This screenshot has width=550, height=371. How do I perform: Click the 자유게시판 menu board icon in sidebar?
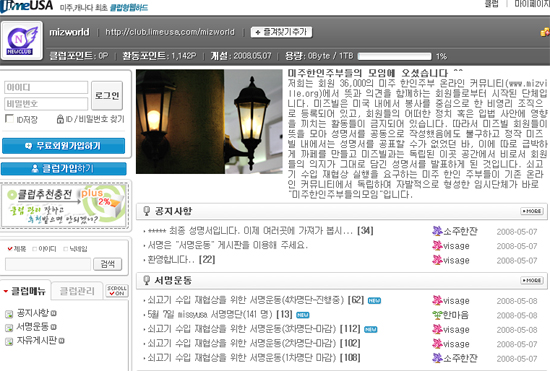[x=9, y=341]
